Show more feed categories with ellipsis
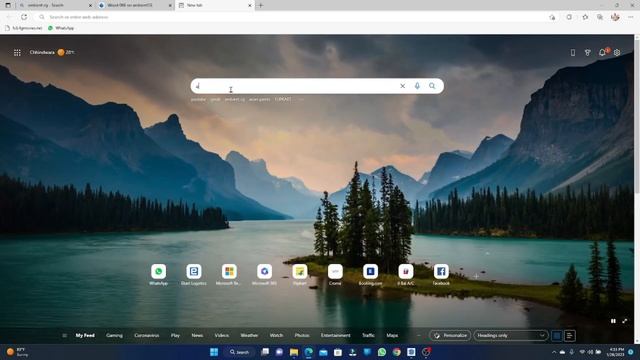The image size is (640, 360). tap(418, 336)
